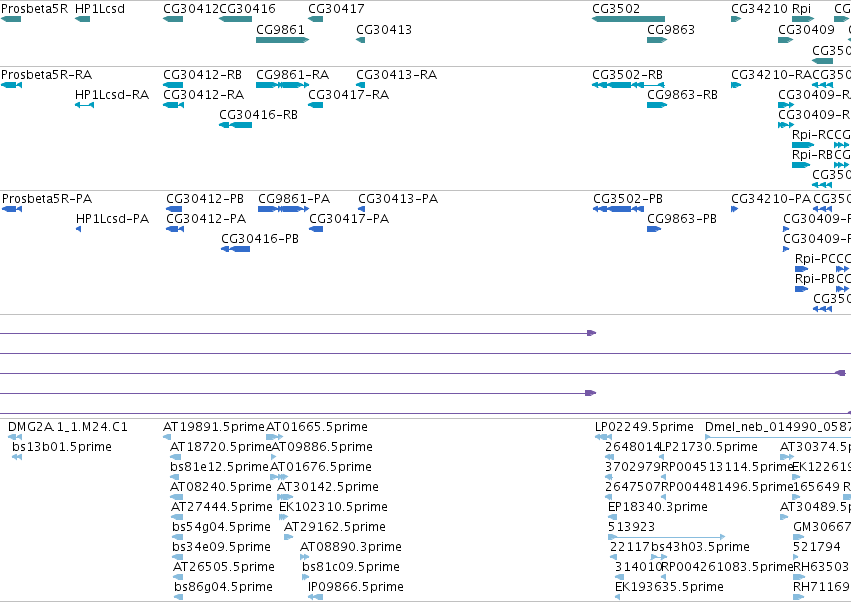The width and height of the screenshot is (851, 602).
Task: Select the CG30413-PA protein label
Action: point(398,199)
